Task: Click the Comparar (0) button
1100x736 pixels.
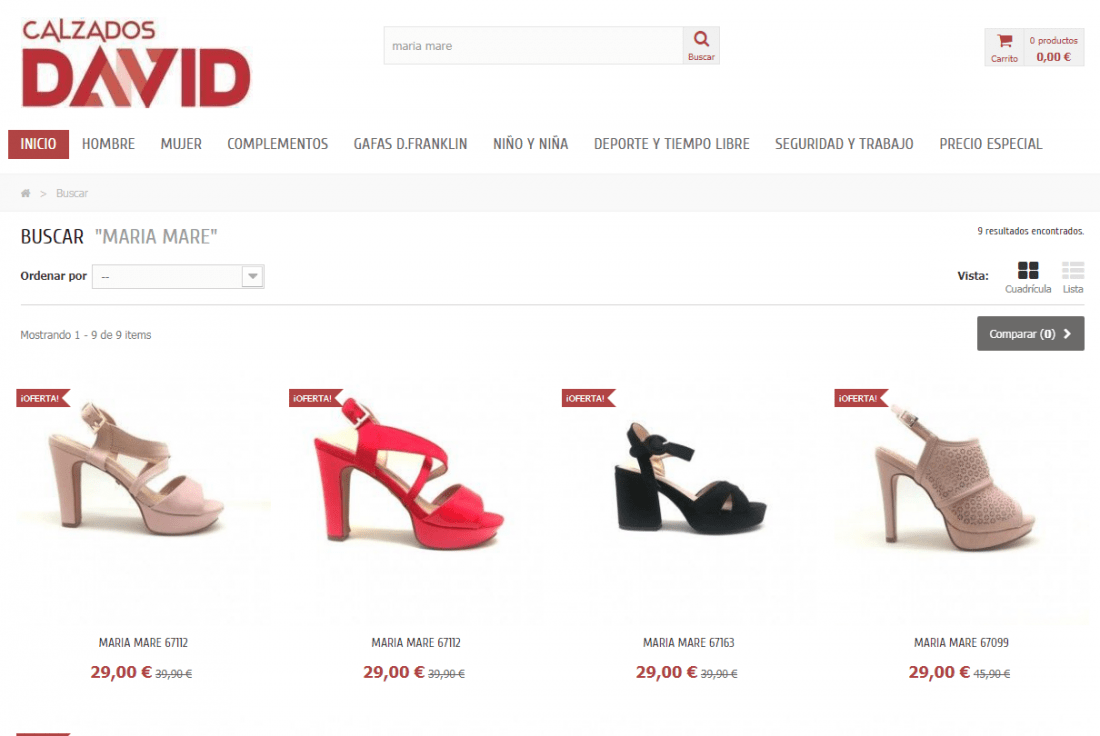Action: click(x=1031, y=334)
